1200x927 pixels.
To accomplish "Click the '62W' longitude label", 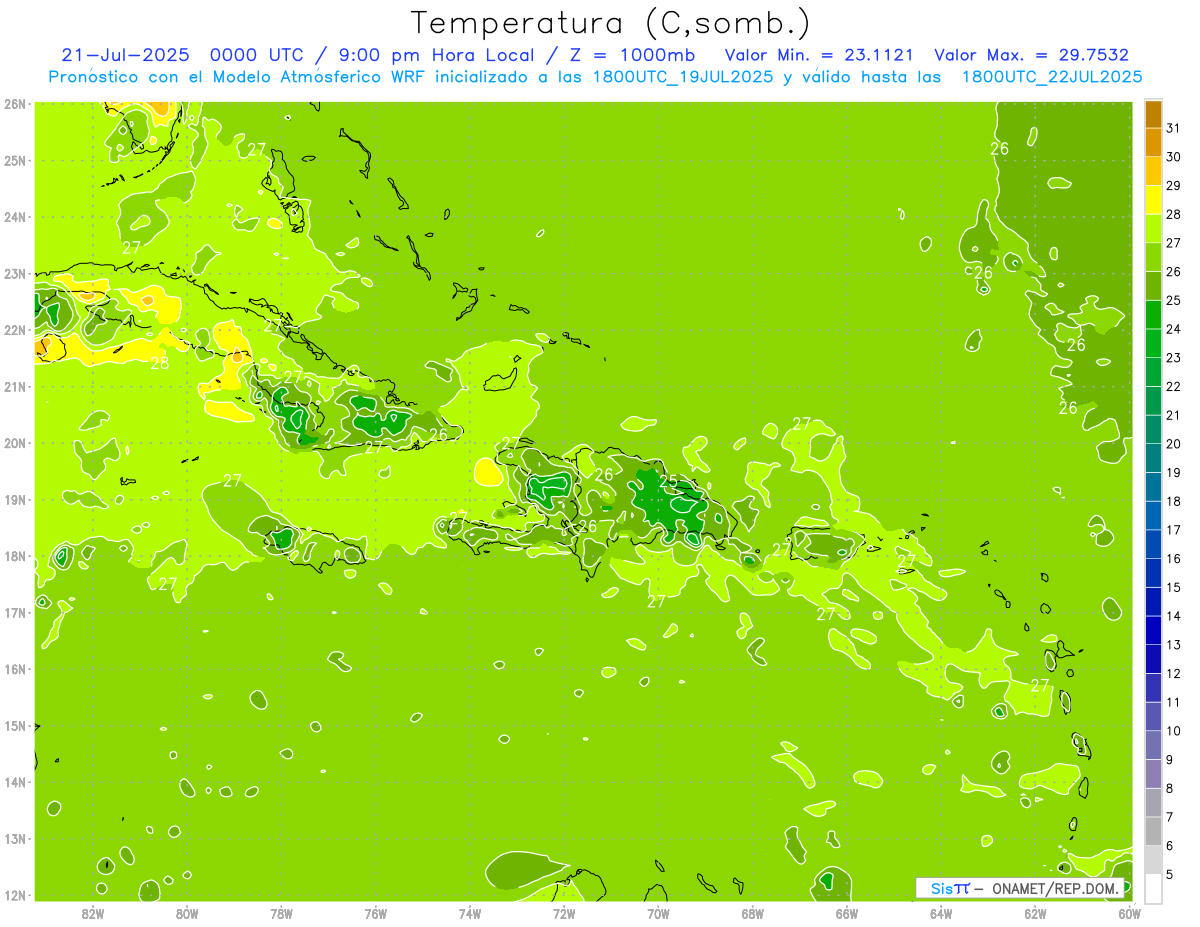I will click(x=1035, y=913).
